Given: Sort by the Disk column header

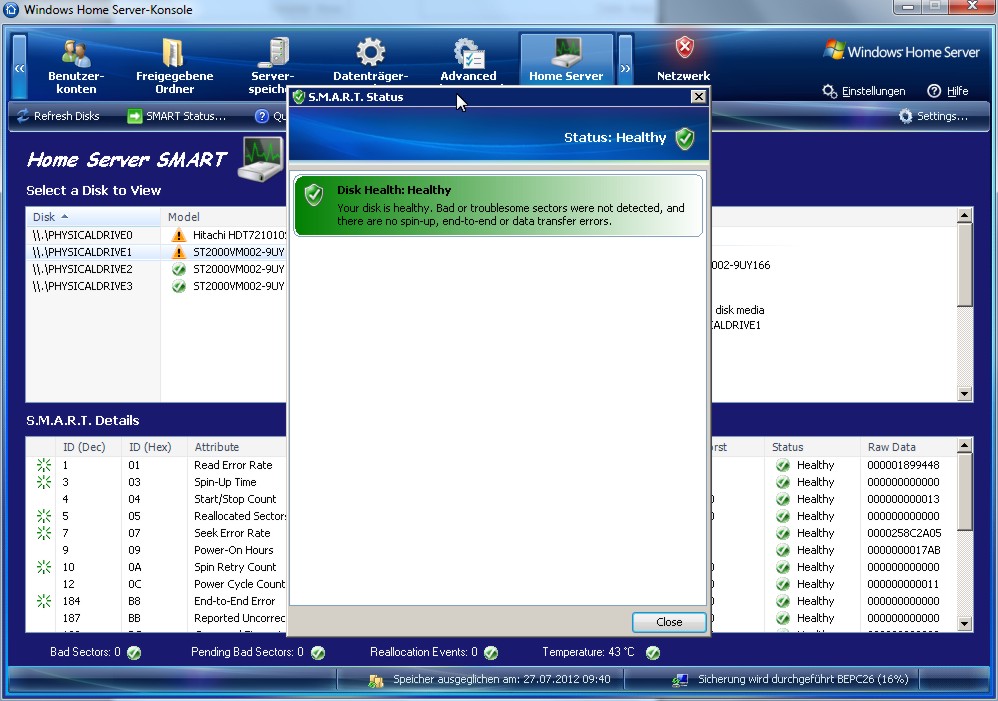Looking at the screenshot, I should coord(93,217).
